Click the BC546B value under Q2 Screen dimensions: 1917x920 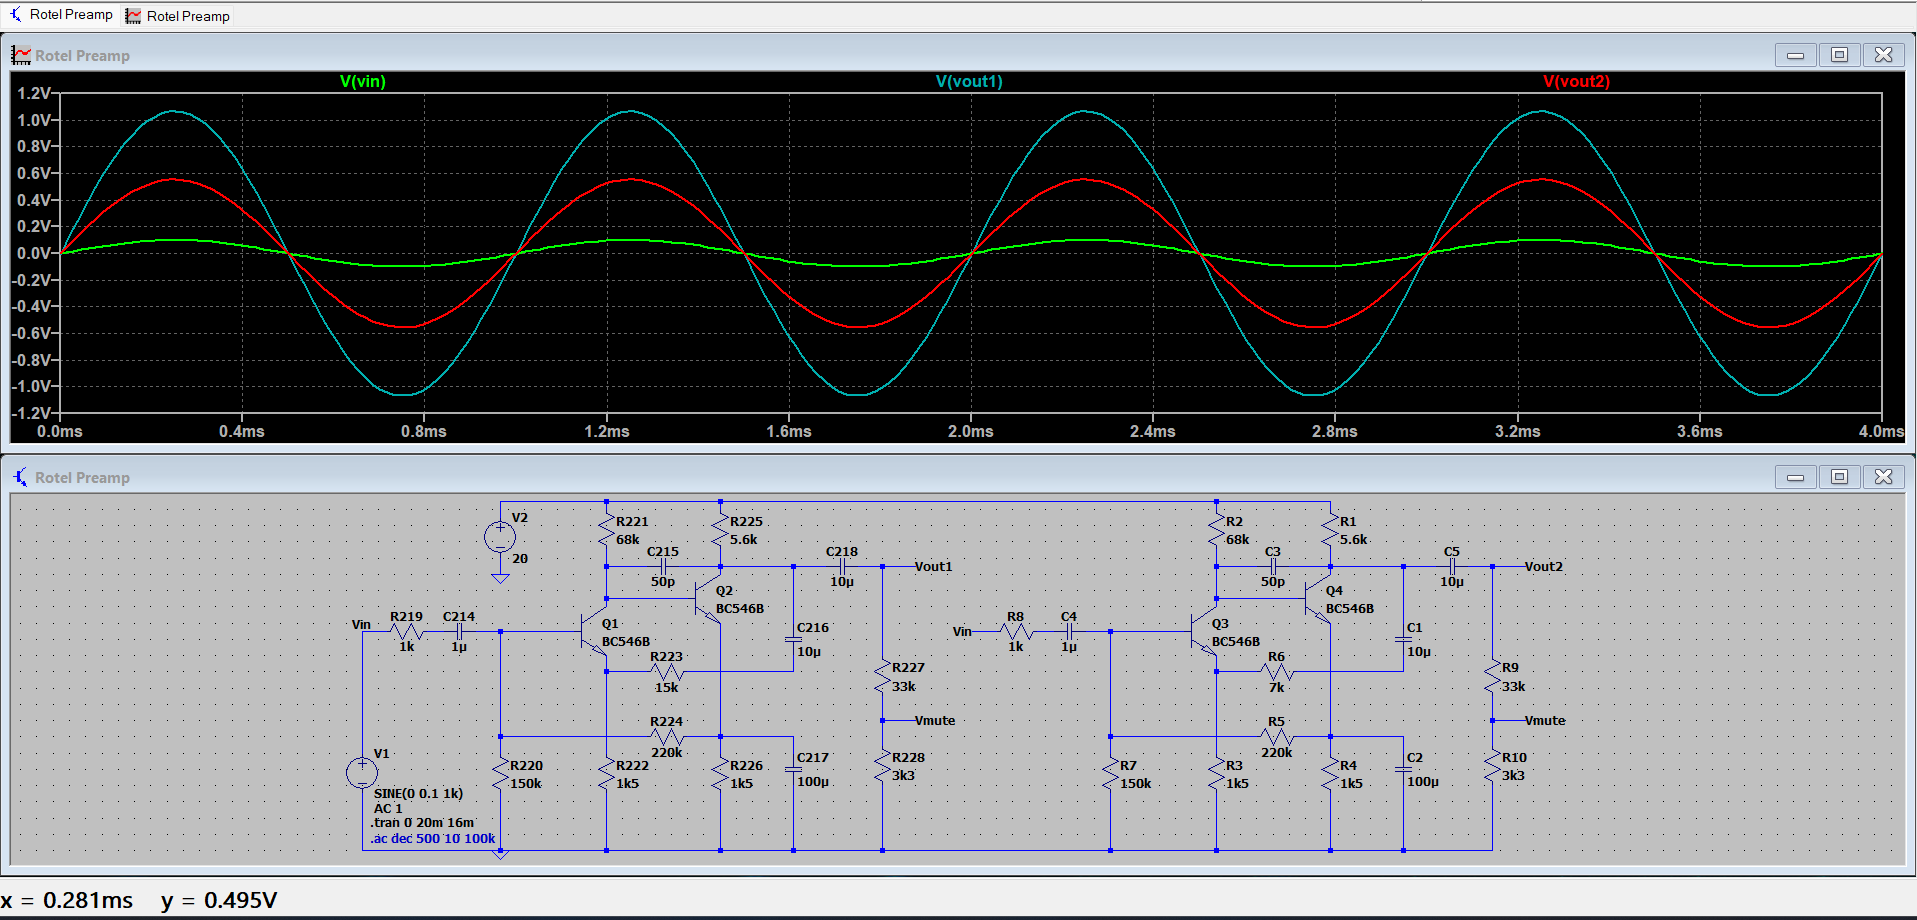[x=740, y=608]
